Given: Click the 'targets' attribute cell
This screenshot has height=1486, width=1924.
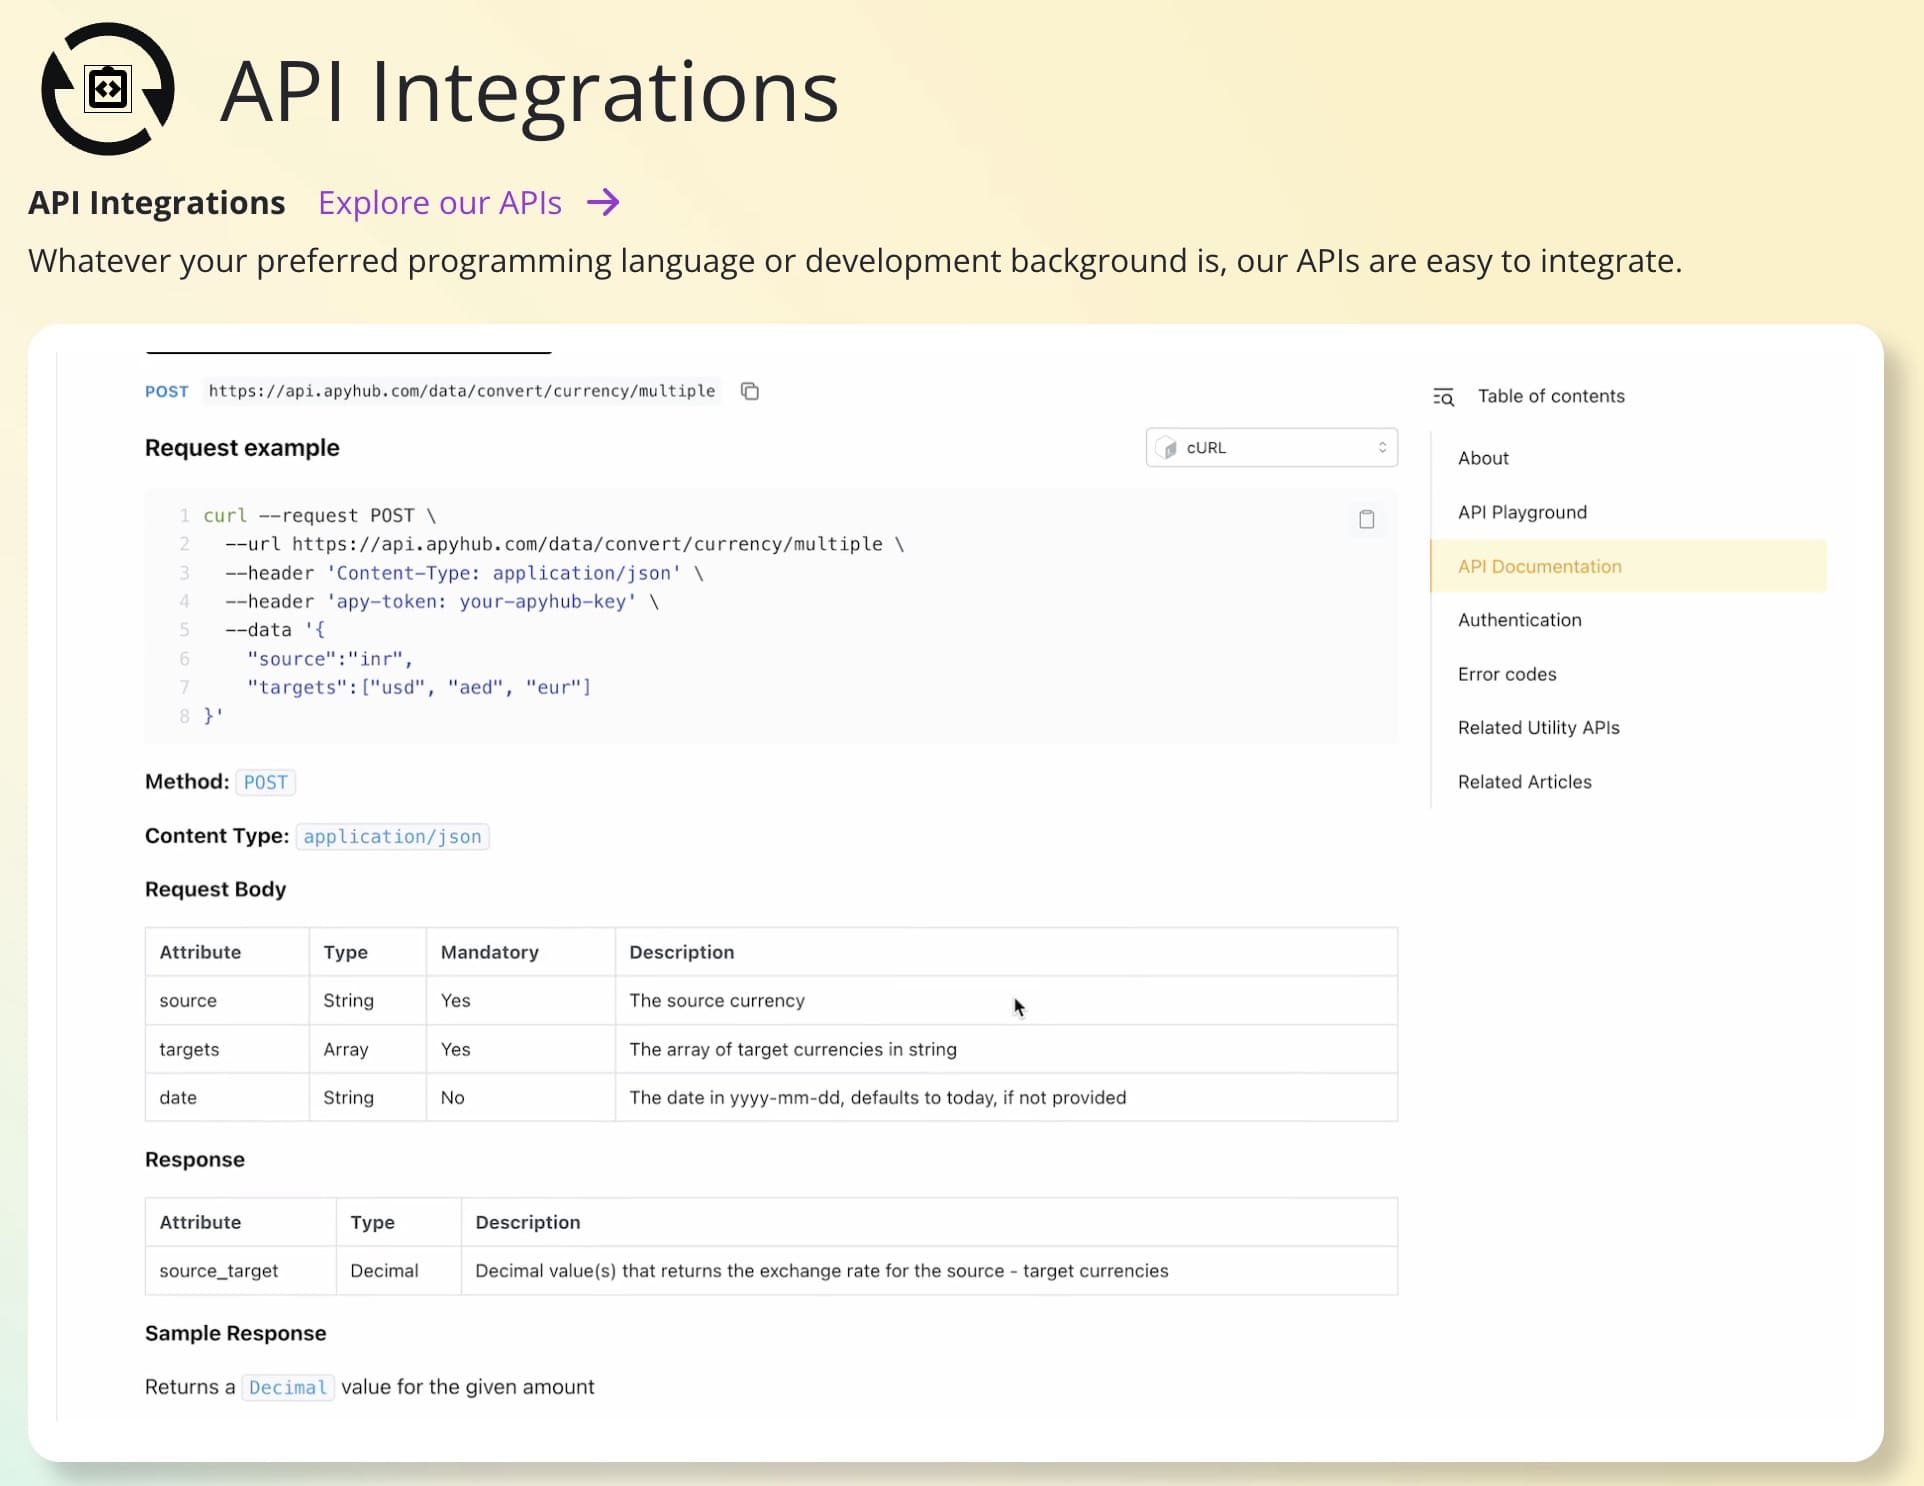Looking at the screenshot, I should pyautogui.click(x=227, y=1049).
